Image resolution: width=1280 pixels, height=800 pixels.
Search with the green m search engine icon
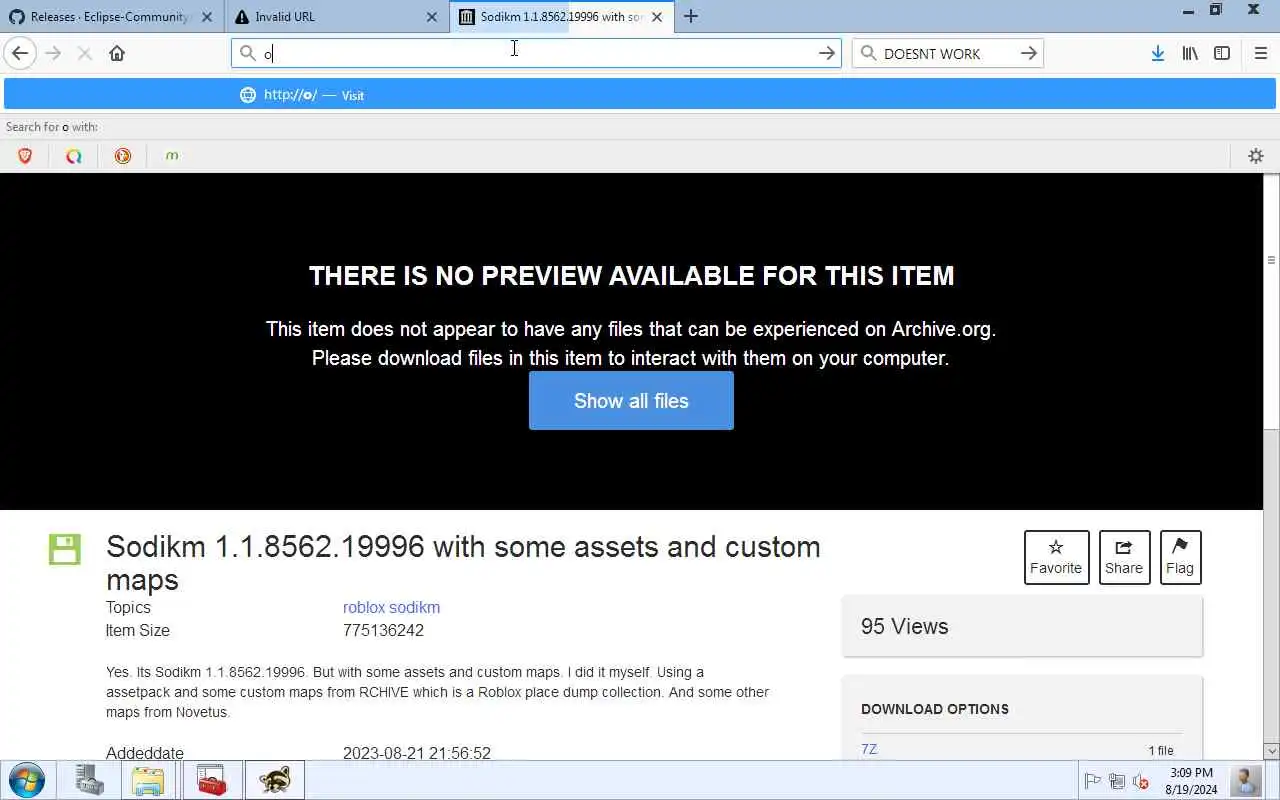(172, 155)
